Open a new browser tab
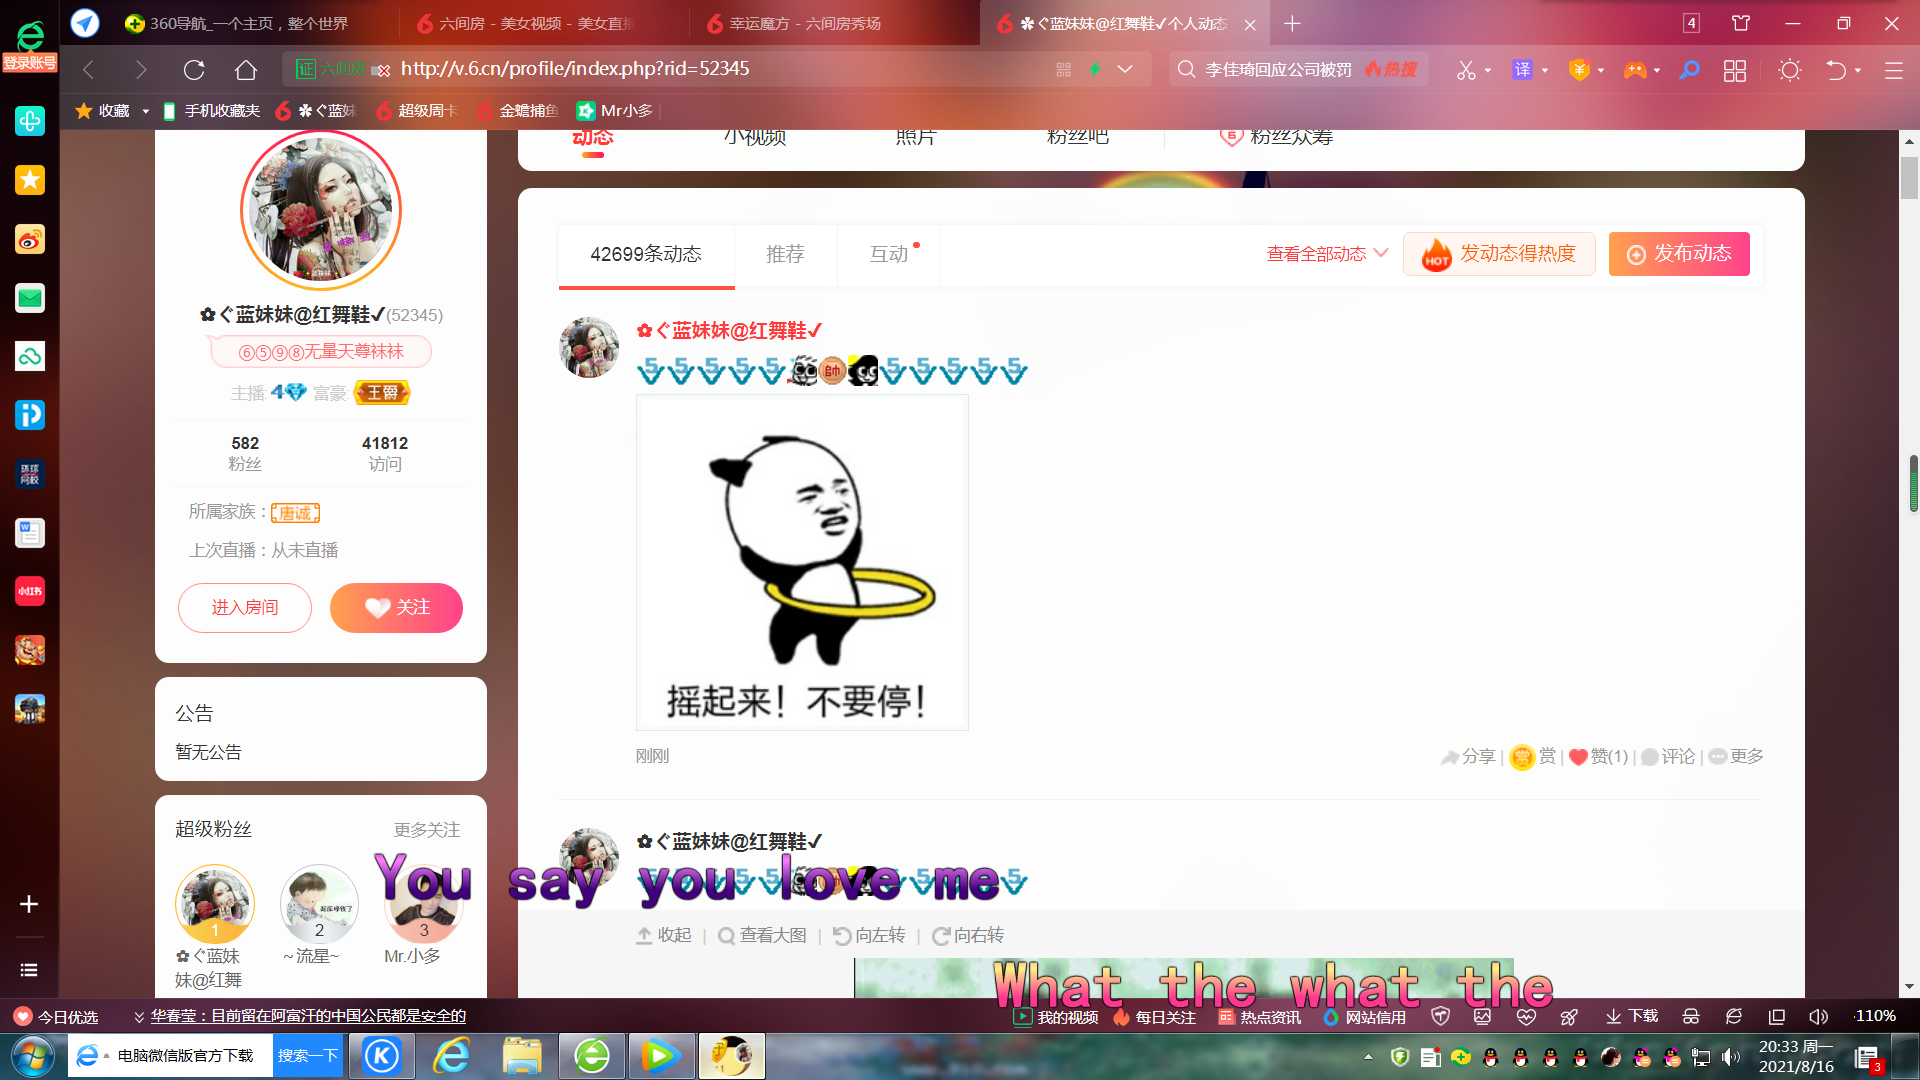Image resolution: width=1920 pixels, height=1080 pixels. point(1292,23)
